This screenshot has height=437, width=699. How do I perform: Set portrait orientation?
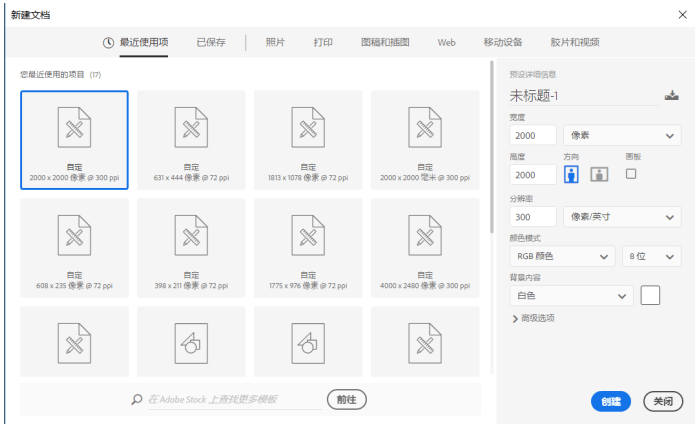coord(571,174)
